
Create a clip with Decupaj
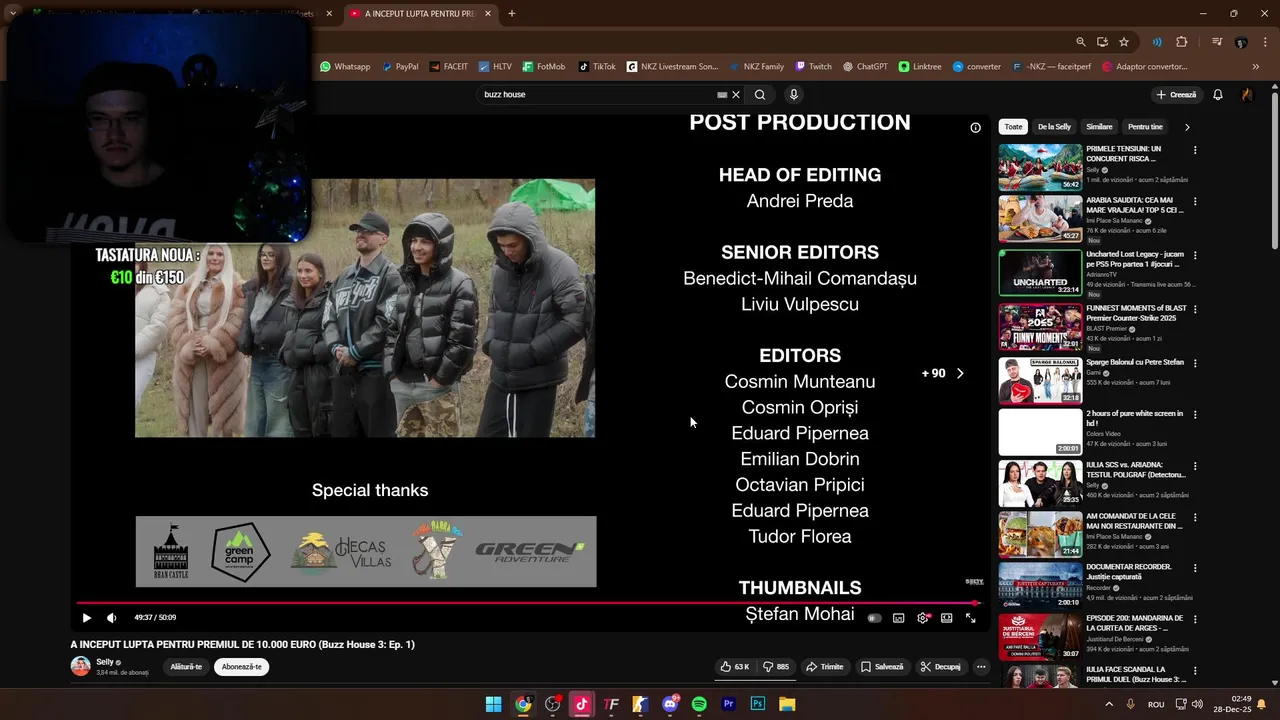[941, 667]
